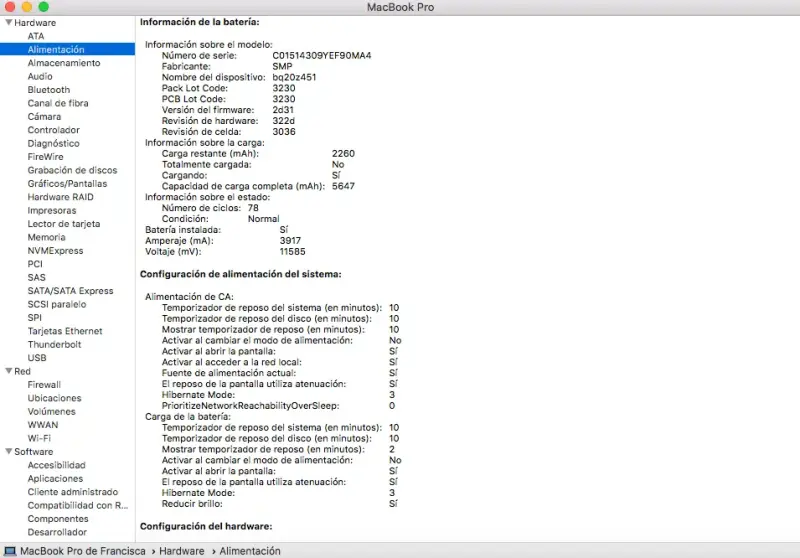This screenshot has width=800, height=558.
Task: Click the PrioritizeNetworkReachabilityOverSleep row
Action: pos(278,406)
